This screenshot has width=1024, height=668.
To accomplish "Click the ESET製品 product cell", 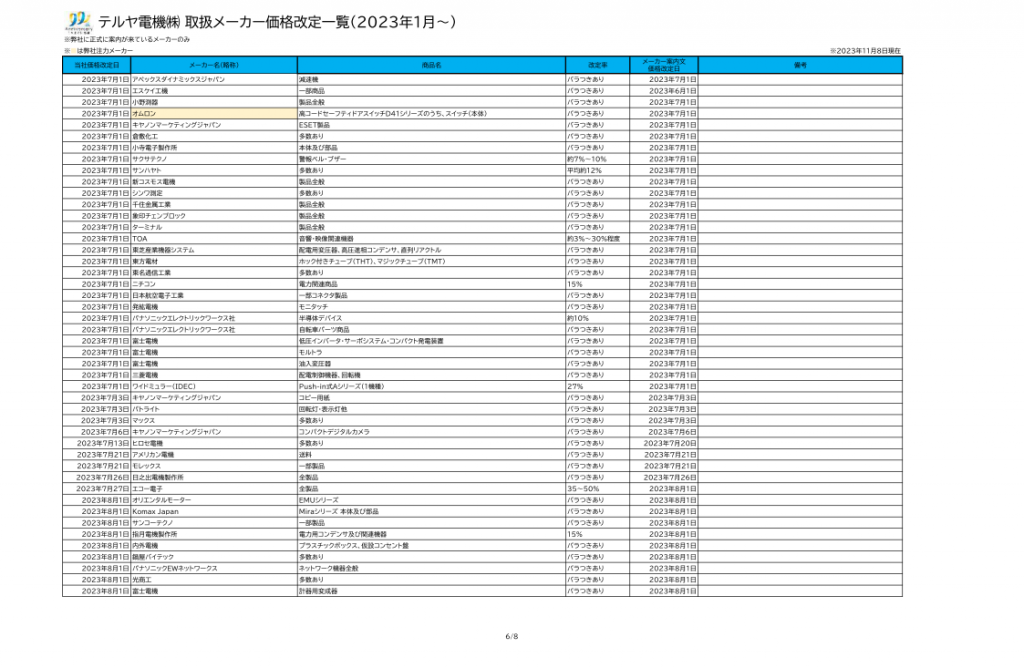I will point(431,125).
